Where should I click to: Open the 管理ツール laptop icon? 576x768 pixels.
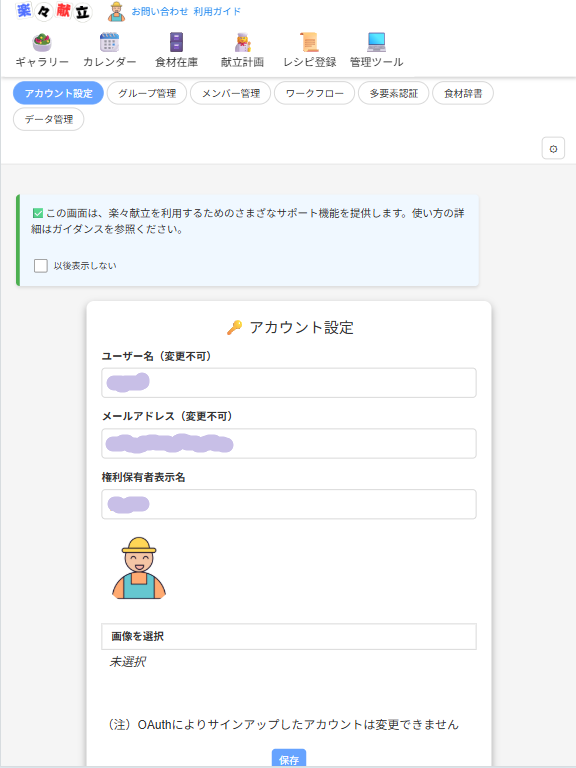click(x=377, y=43)
